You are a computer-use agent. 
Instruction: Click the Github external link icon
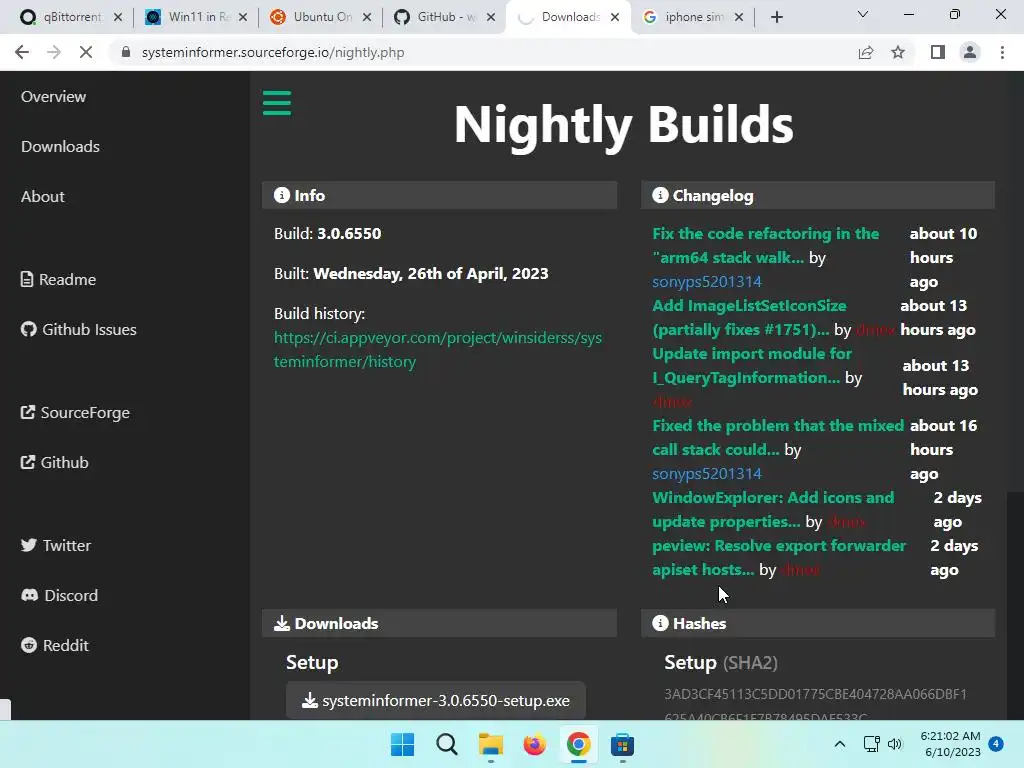(27, 462)
